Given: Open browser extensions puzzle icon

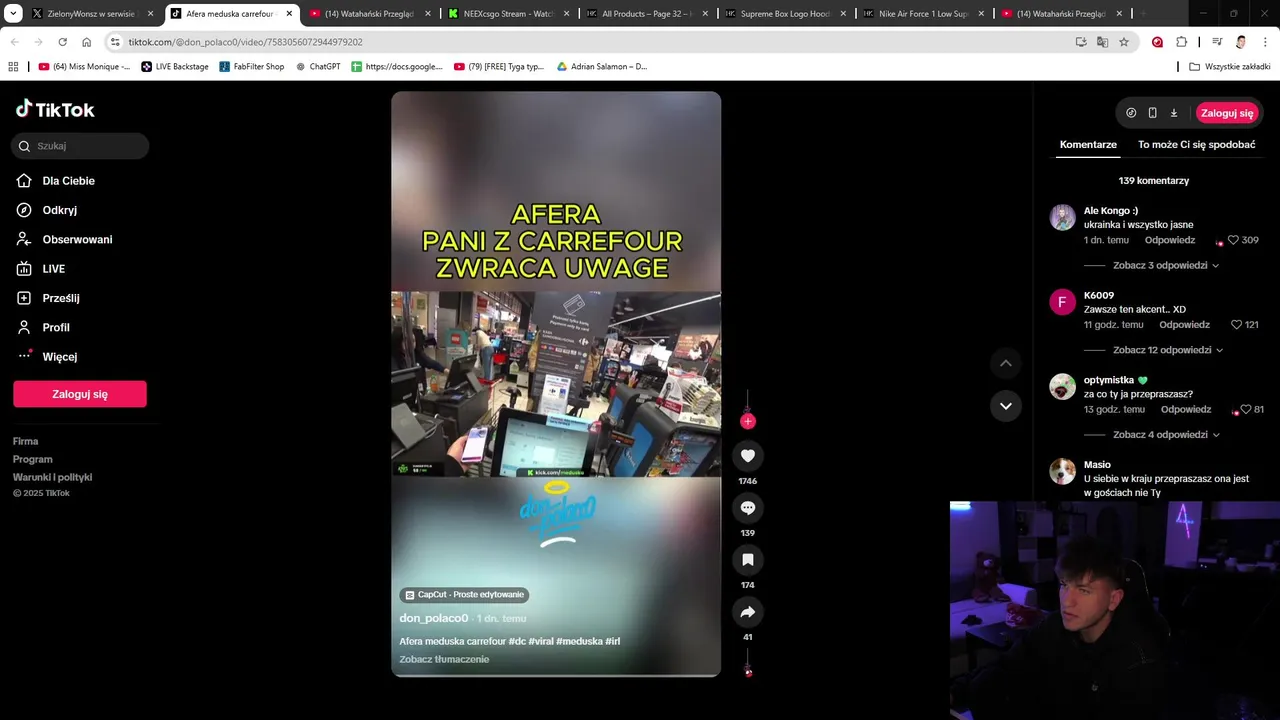Looking at the screenshot, I should [x=1182, y=42].
